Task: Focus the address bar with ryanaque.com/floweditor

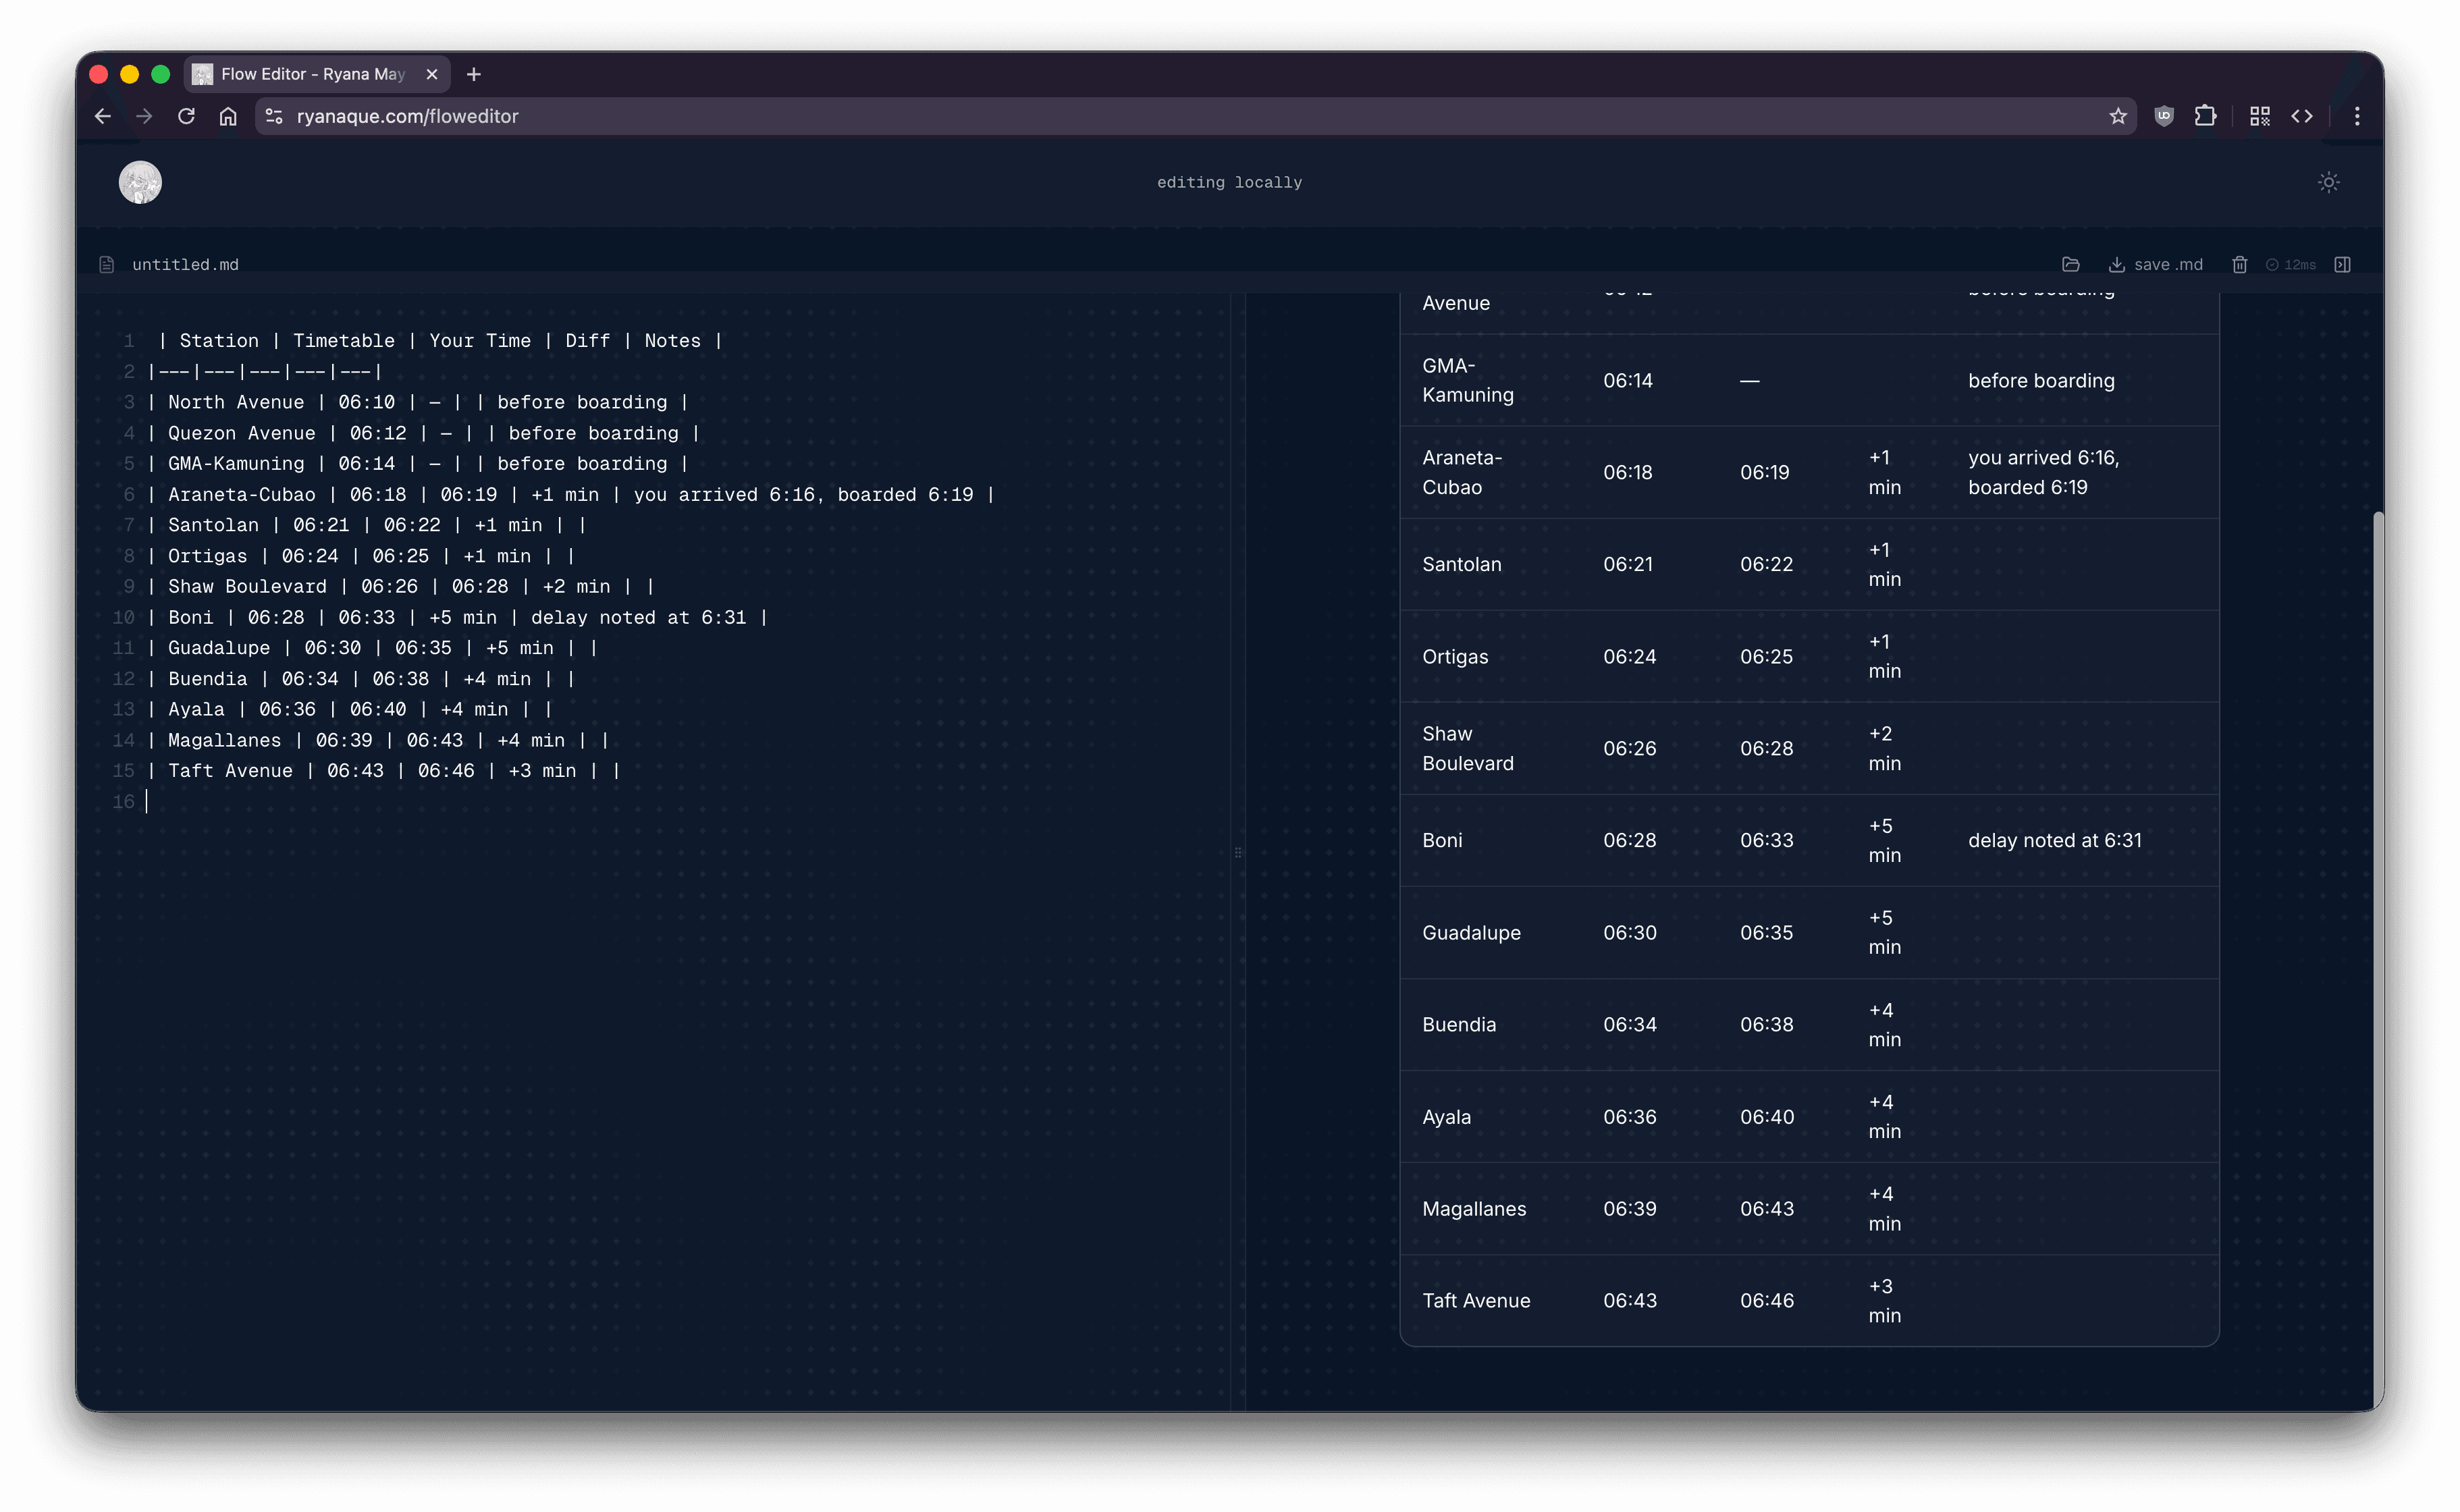Action: [1195, 116]
